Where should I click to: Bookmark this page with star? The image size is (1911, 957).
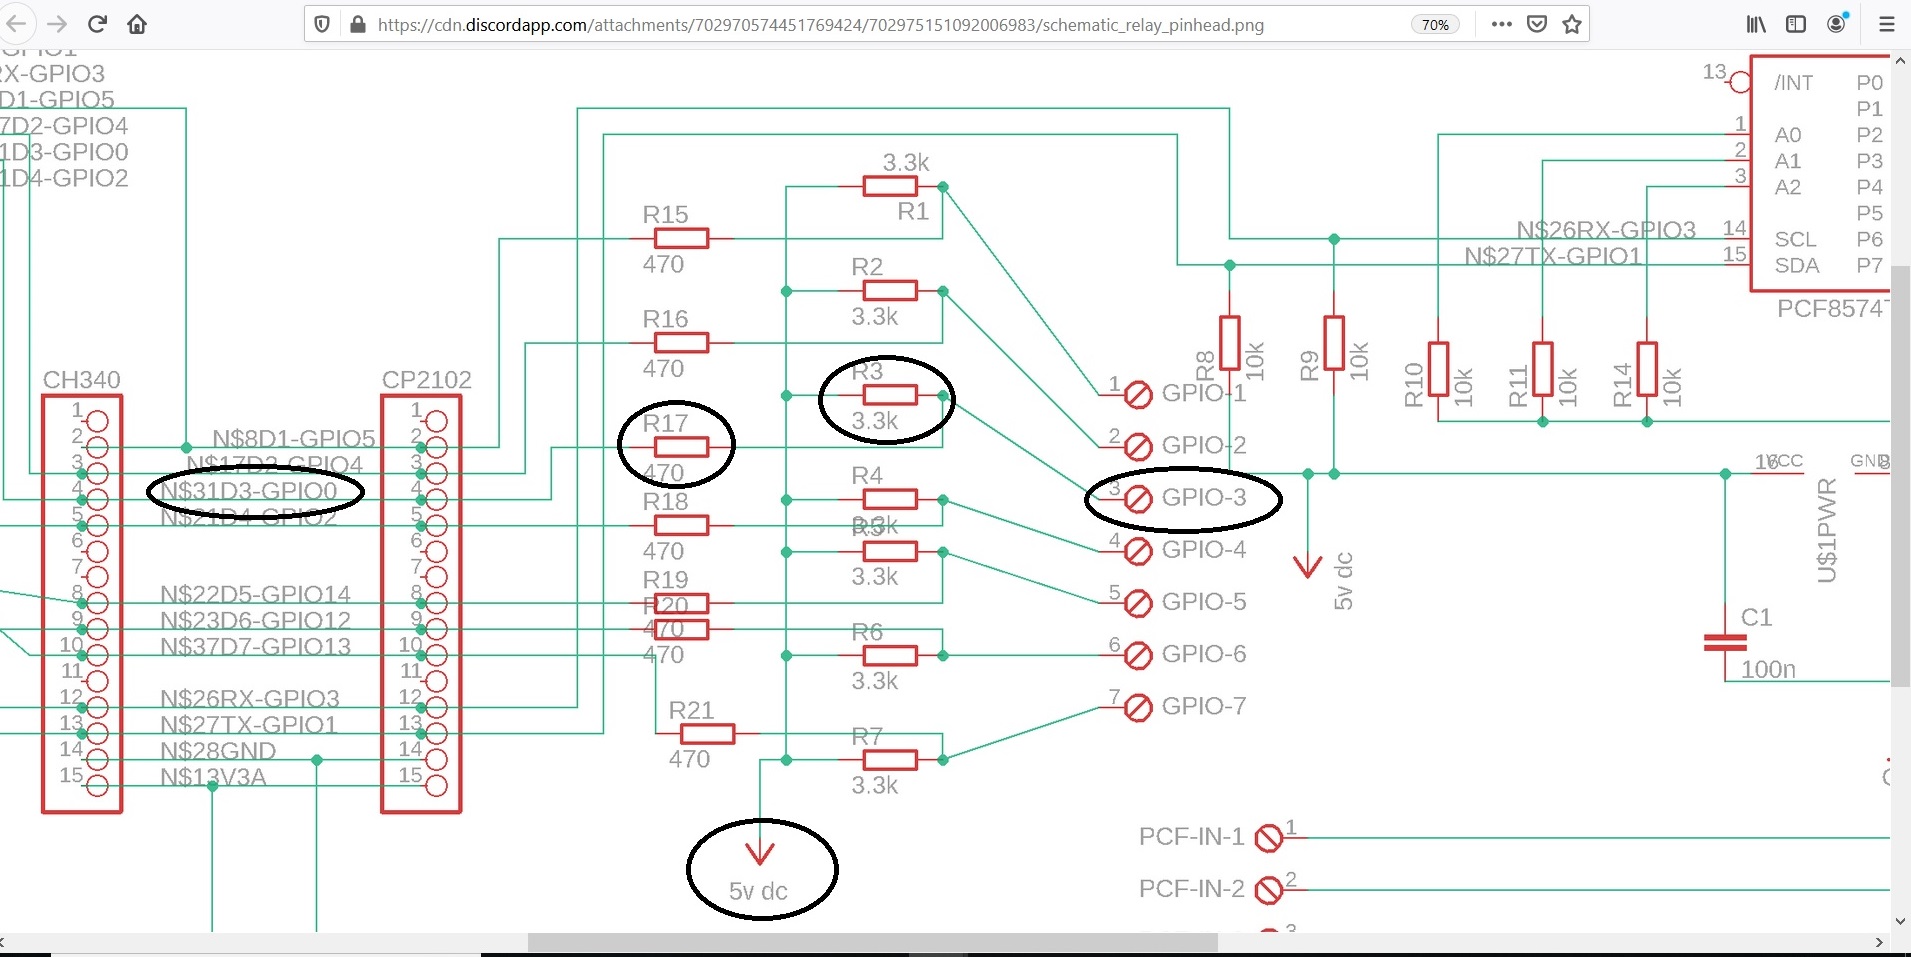(1572, 24)
